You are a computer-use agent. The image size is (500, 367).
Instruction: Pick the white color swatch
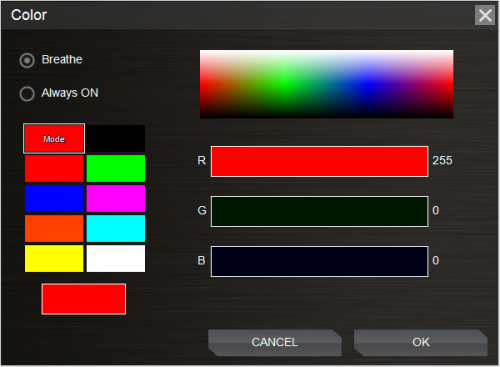(x=116, y=258)
